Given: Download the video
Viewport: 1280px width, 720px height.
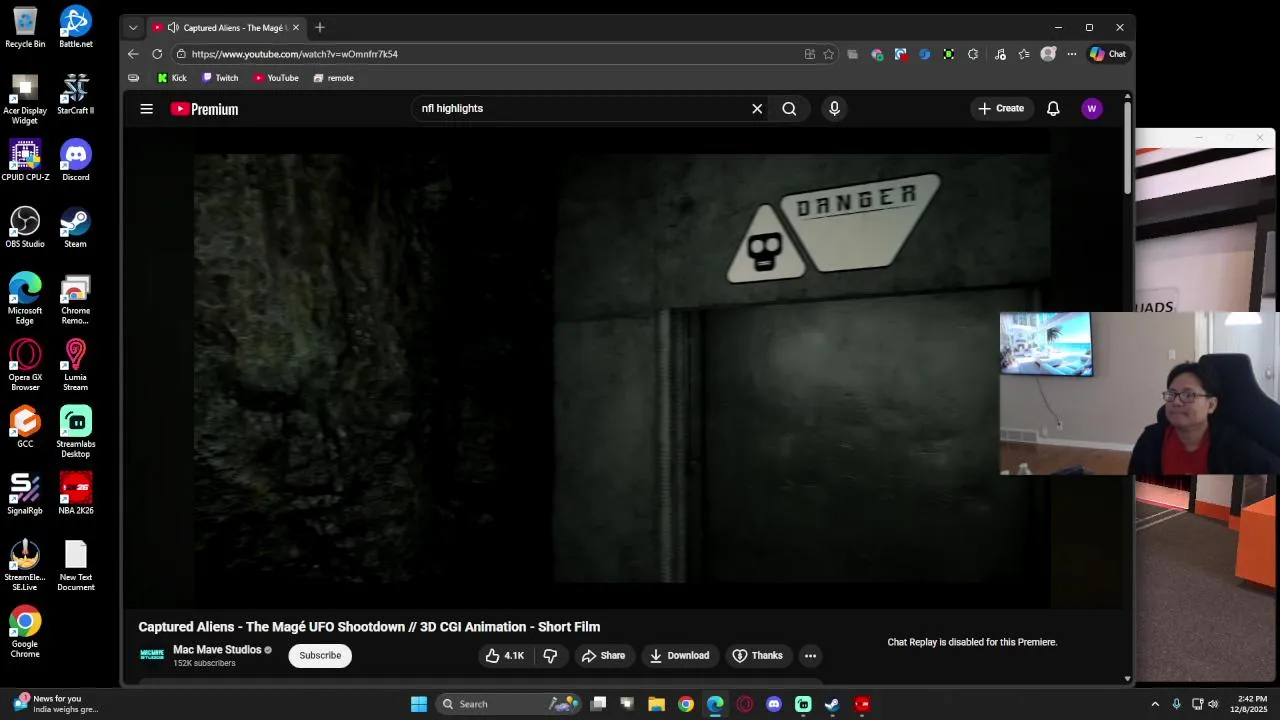Looking at the screenshot, I should click(x=679, y=656).
